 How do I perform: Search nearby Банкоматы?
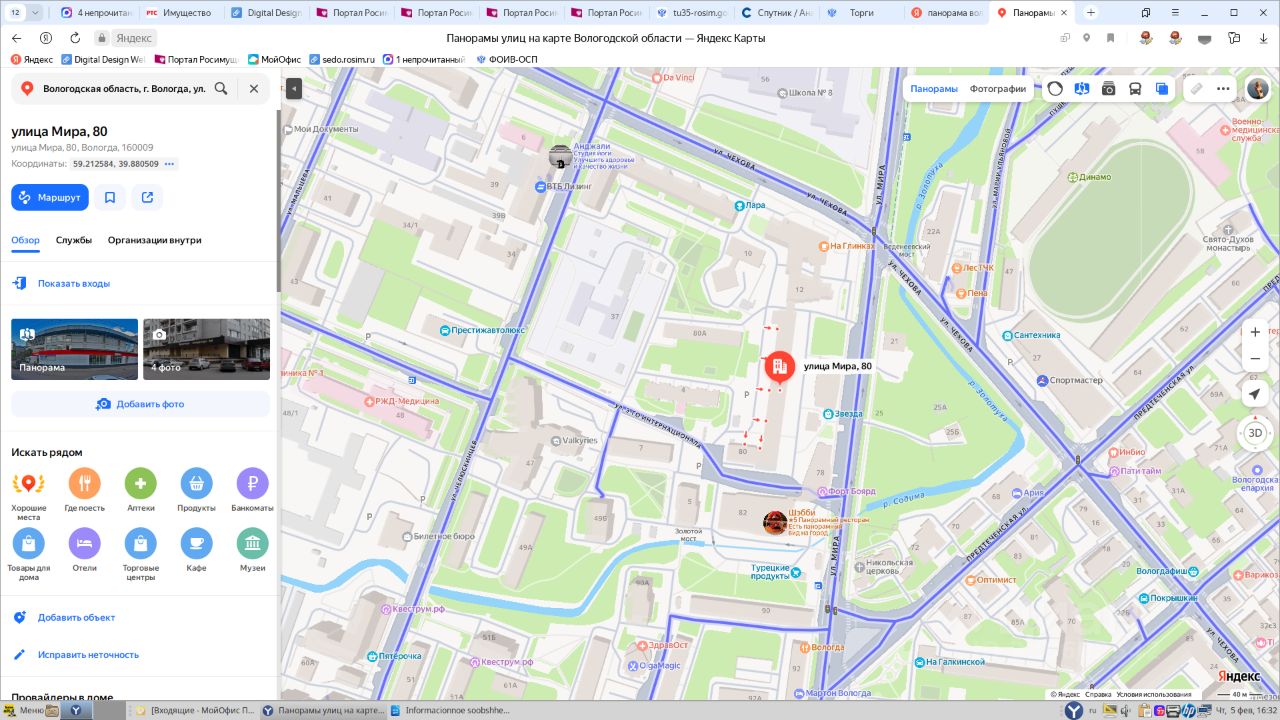point(252,491)
